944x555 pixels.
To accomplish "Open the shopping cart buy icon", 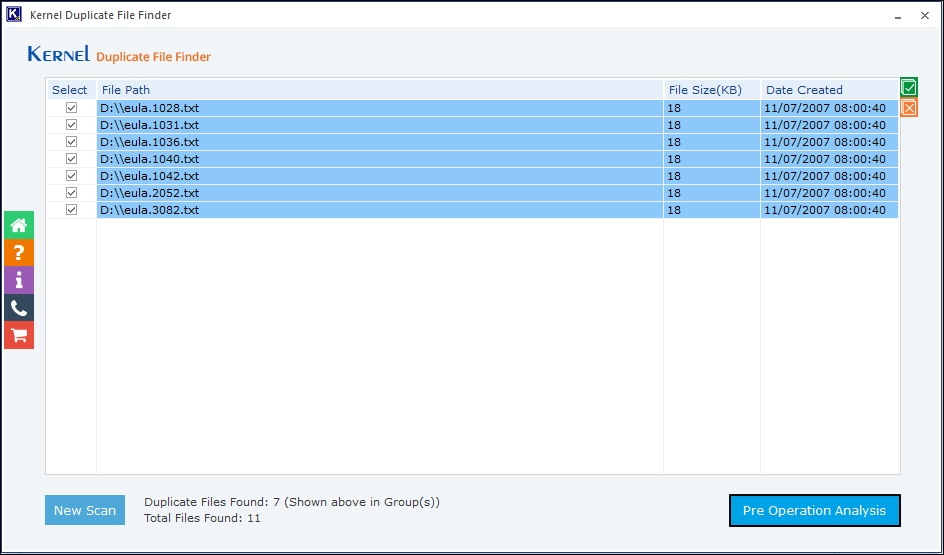I will point(19,335).
